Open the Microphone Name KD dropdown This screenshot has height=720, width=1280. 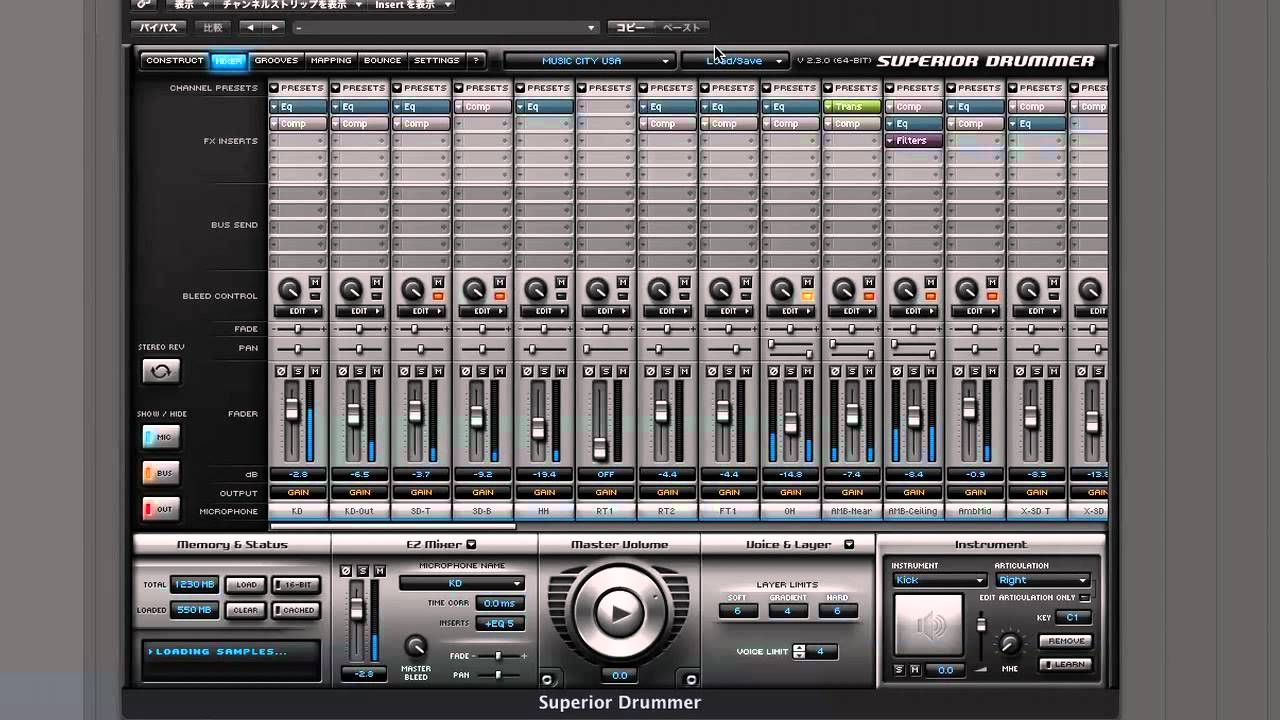point(461,583)
